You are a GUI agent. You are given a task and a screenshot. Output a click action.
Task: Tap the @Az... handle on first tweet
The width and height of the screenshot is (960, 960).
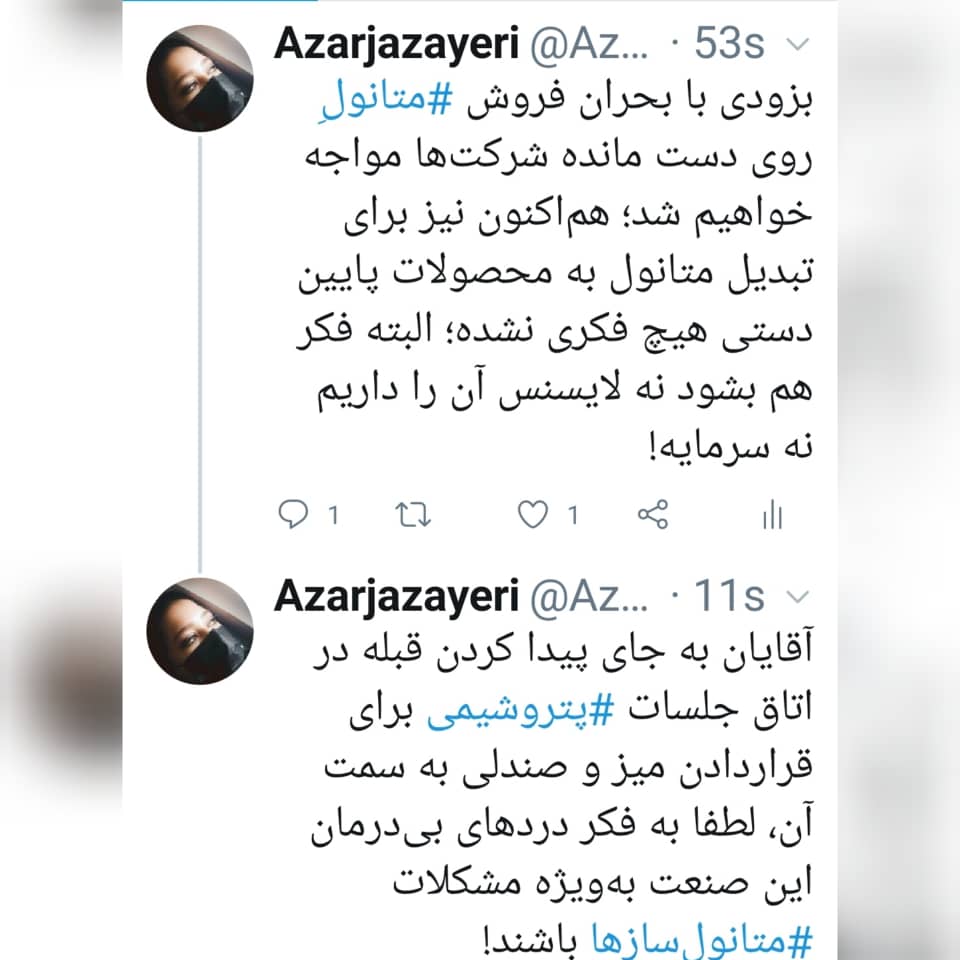pyautogui.click(x=589, y=45)
